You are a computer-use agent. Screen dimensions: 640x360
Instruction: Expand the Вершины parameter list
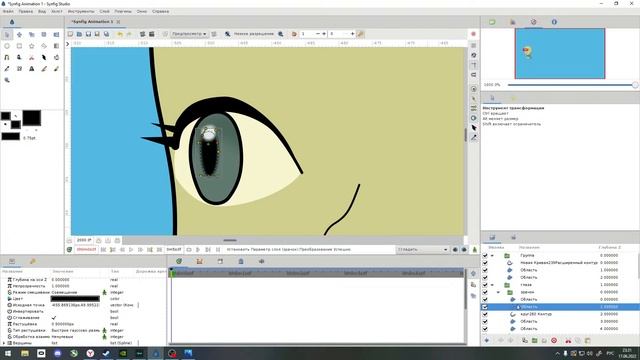[x=4, y=343]
